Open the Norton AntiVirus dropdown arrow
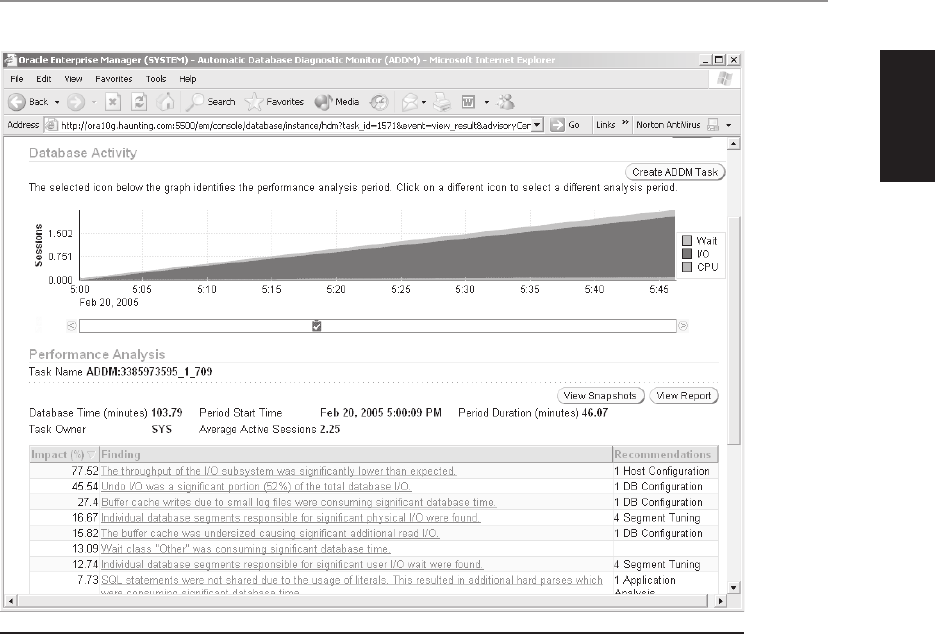The image size is (935, 634). click(x=728, y=125)
